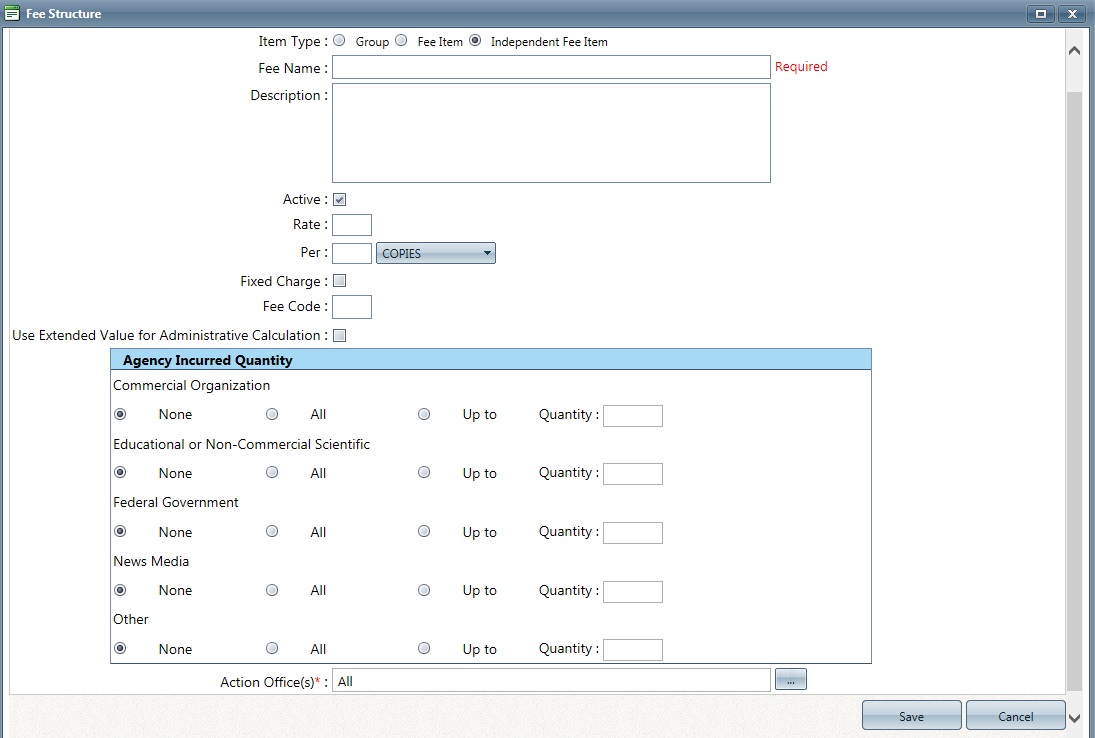Click the Rate input box
This screenshot has width=1095, height=738.
[x=352, y=225]
